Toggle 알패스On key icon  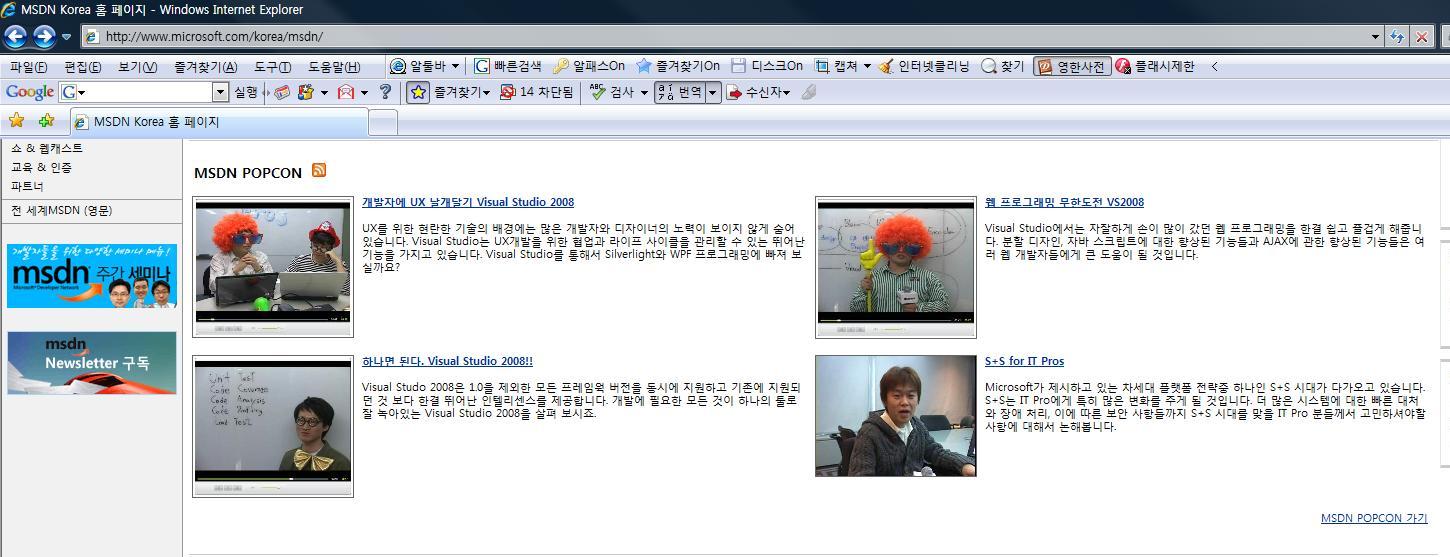pyautogui.click(x=561, y=66)
